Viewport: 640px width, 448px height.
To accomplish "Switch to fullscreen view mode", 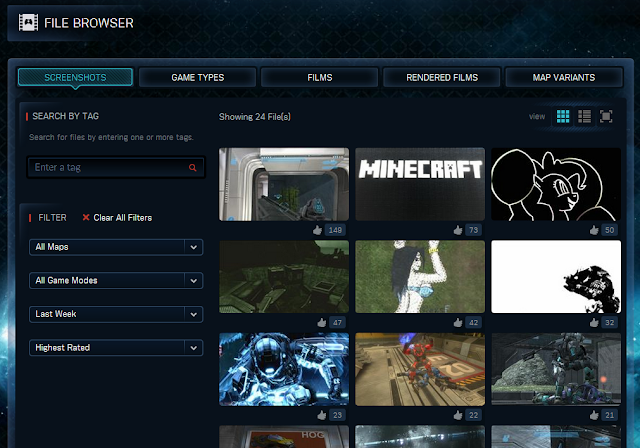I will [x=606, y=117].
